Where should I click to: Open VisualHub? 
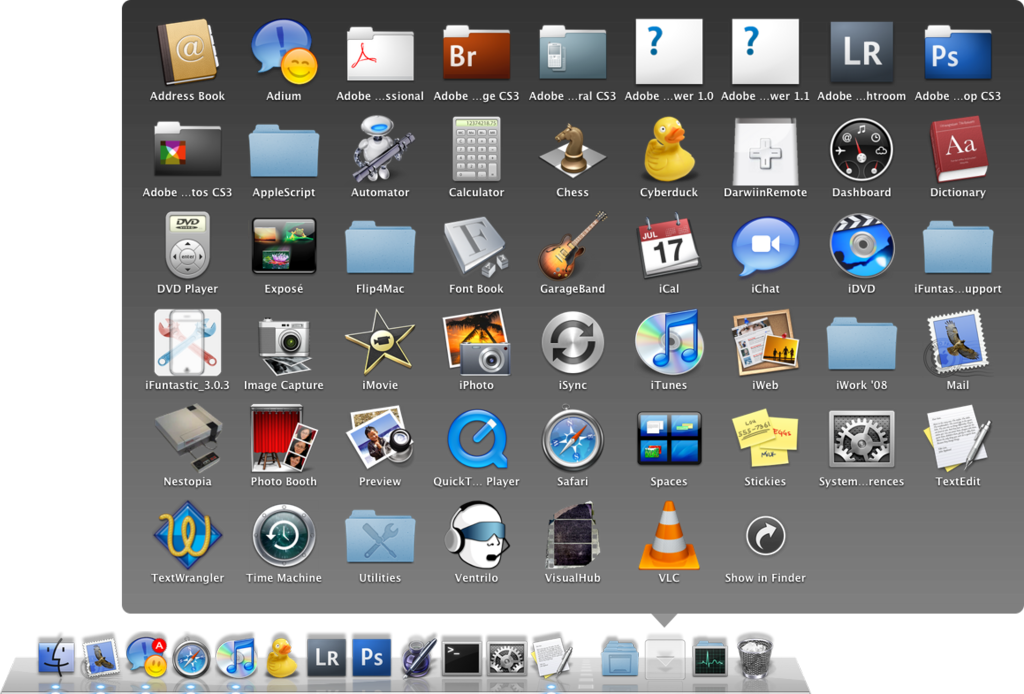(573, 535)
